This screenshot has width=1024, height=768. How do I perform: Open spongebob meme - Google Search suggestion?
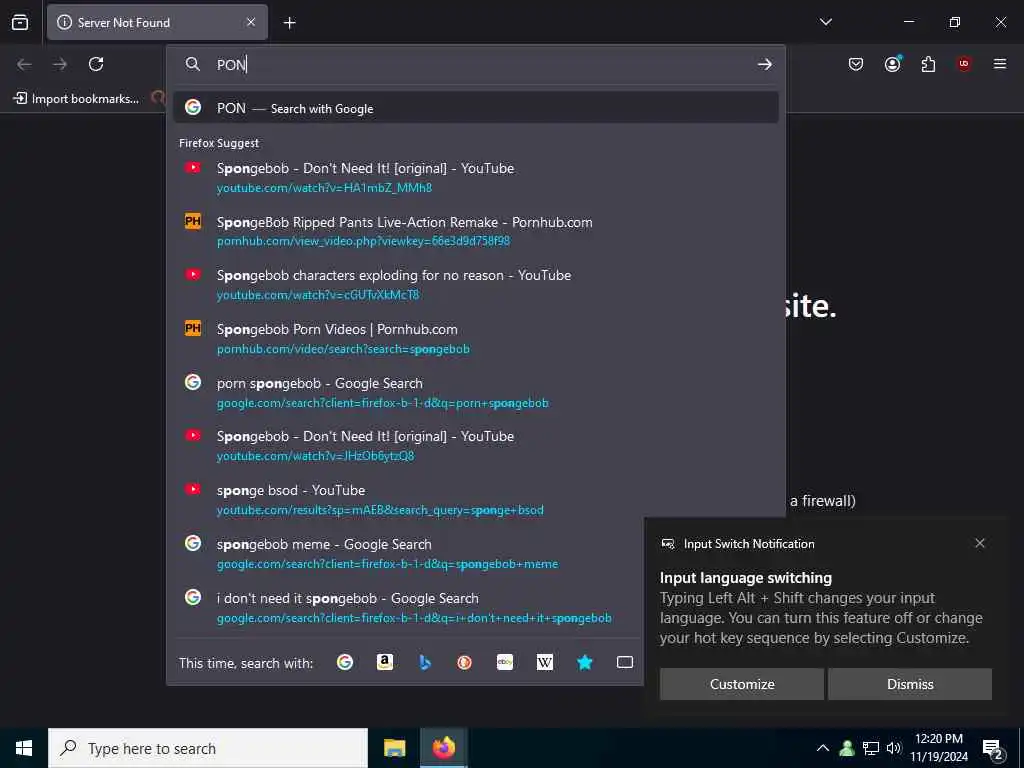(408, 554)
